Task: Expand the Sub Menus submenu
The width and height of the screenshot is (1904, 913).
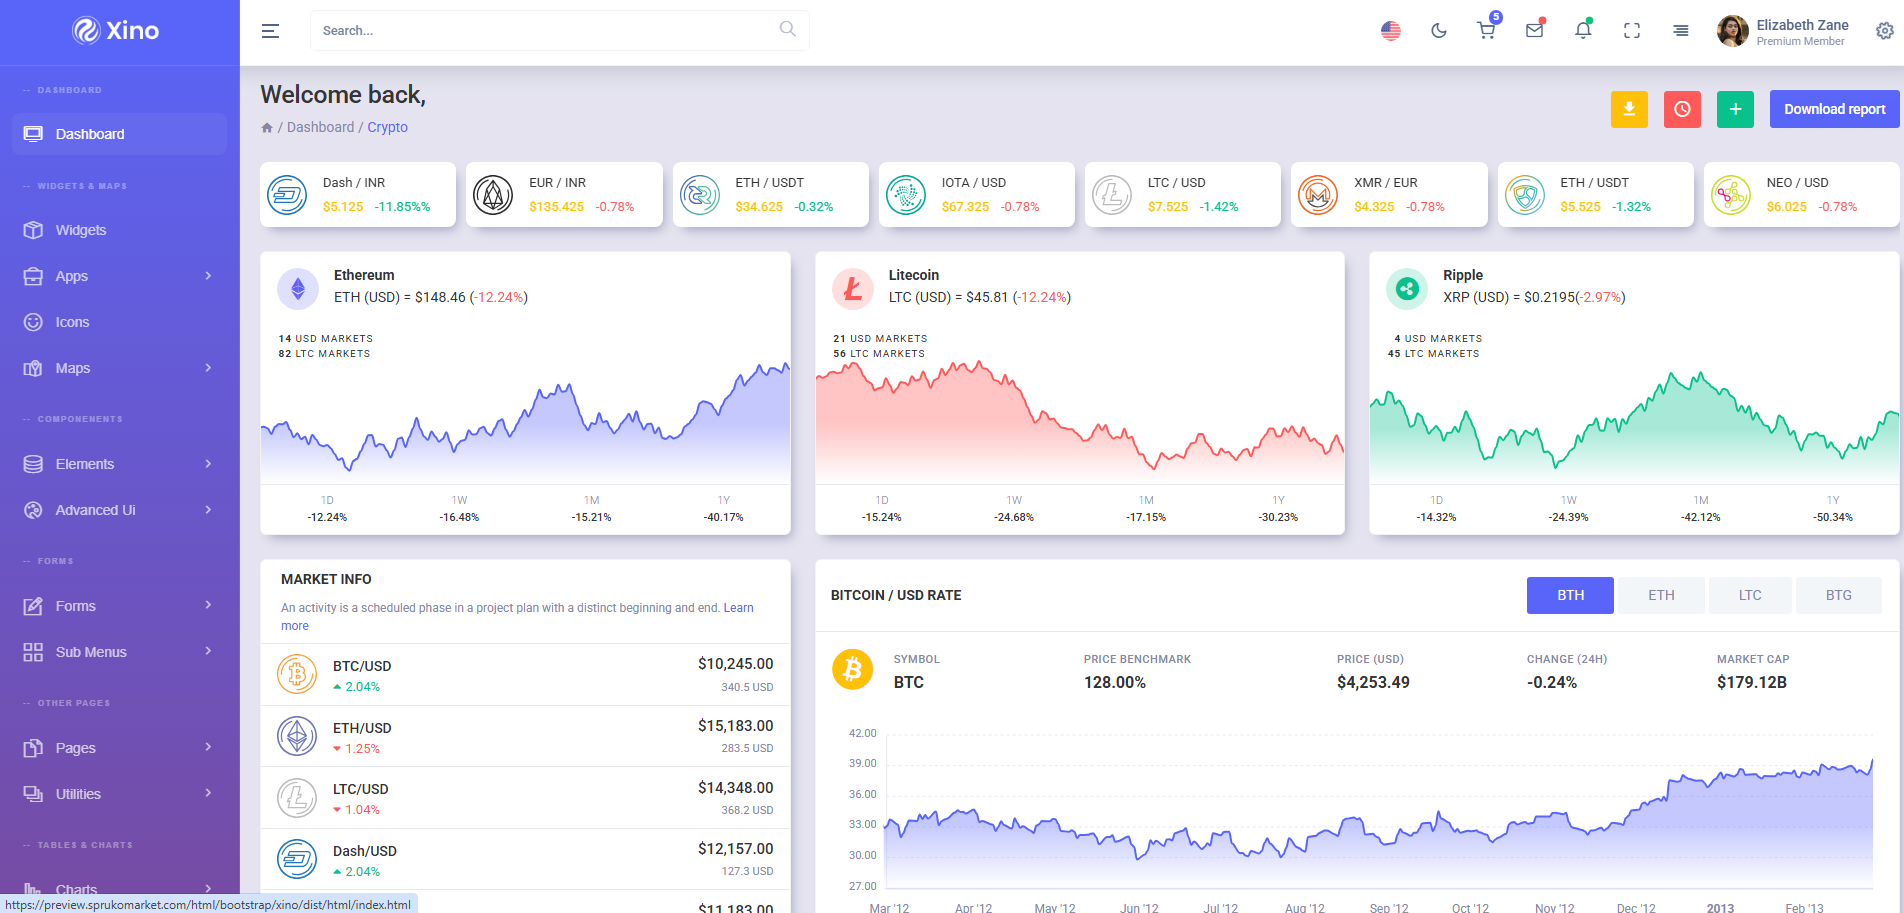Action: coord(119,652)
